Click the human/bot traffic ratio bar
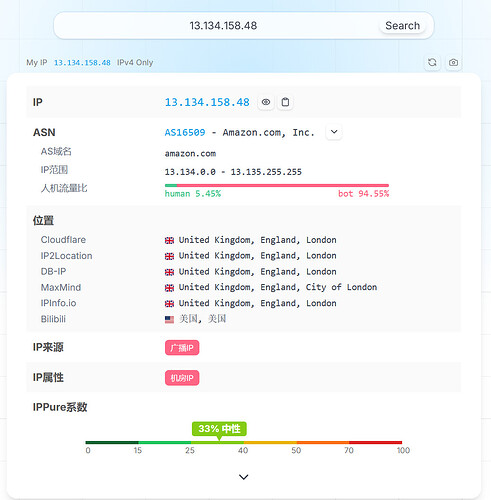 pos(277,185)
